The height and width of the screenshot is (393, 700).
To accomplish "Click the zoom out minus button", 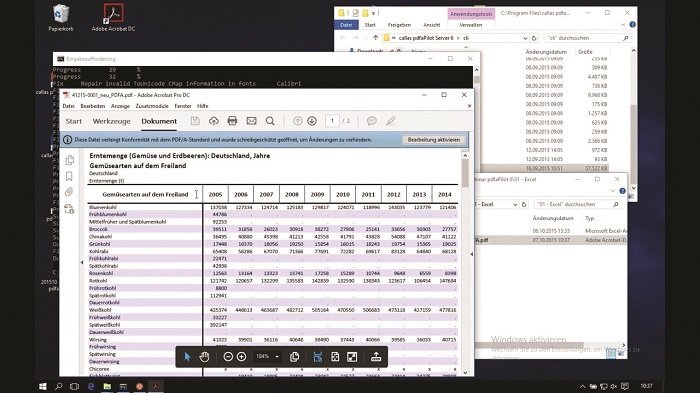I will pyautogui.click(x=228, y=357).
